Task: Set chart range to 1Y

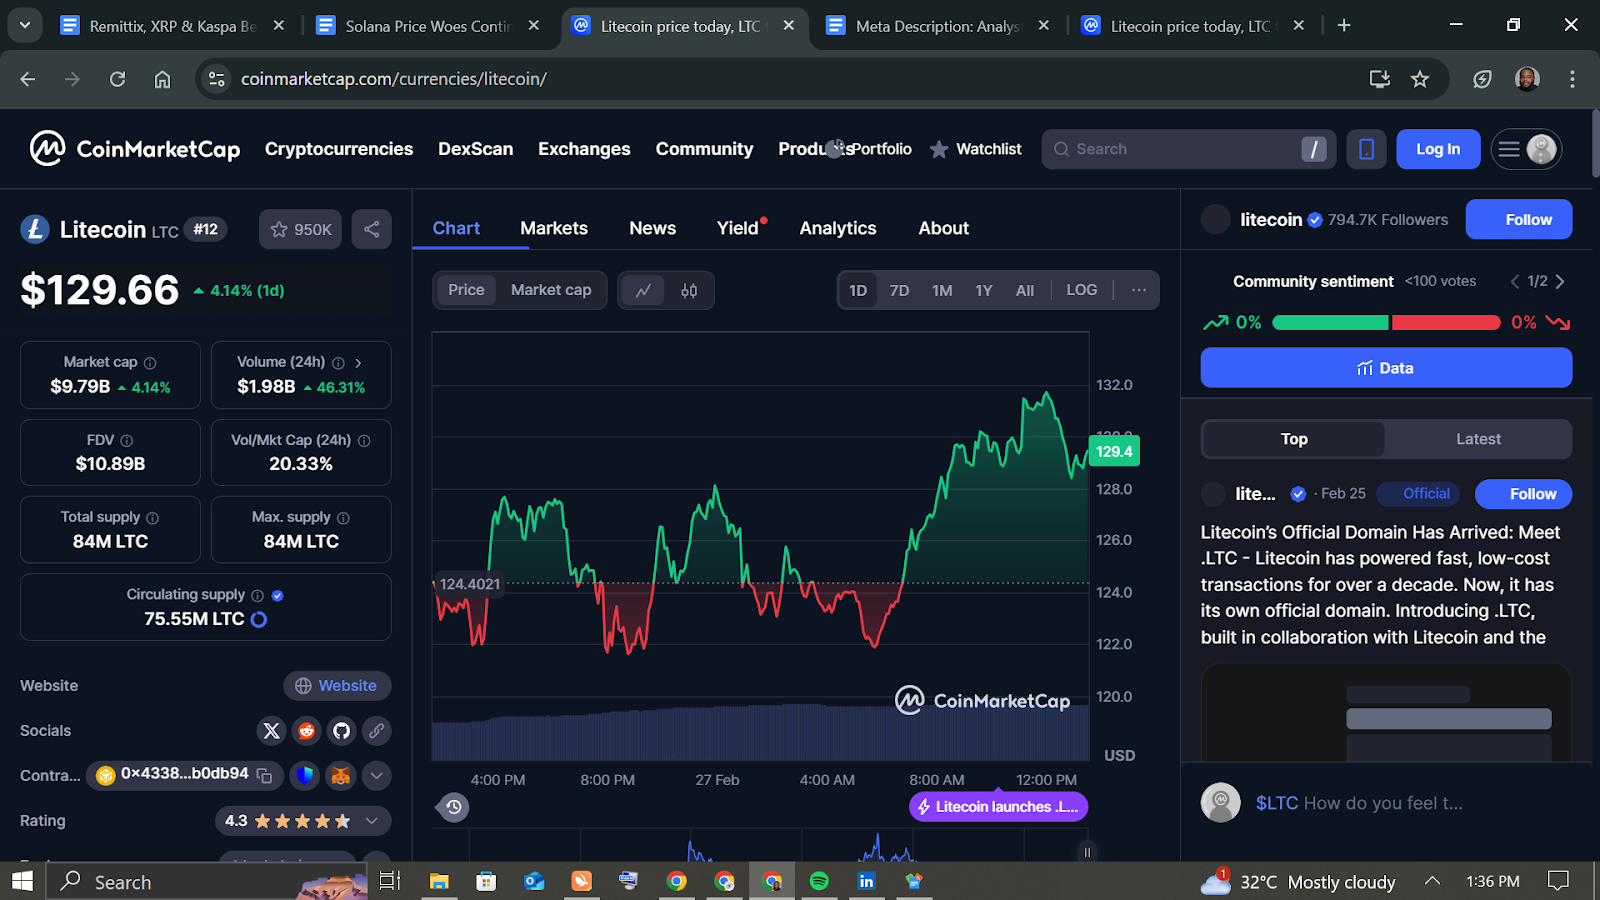Action: (984, 290)
